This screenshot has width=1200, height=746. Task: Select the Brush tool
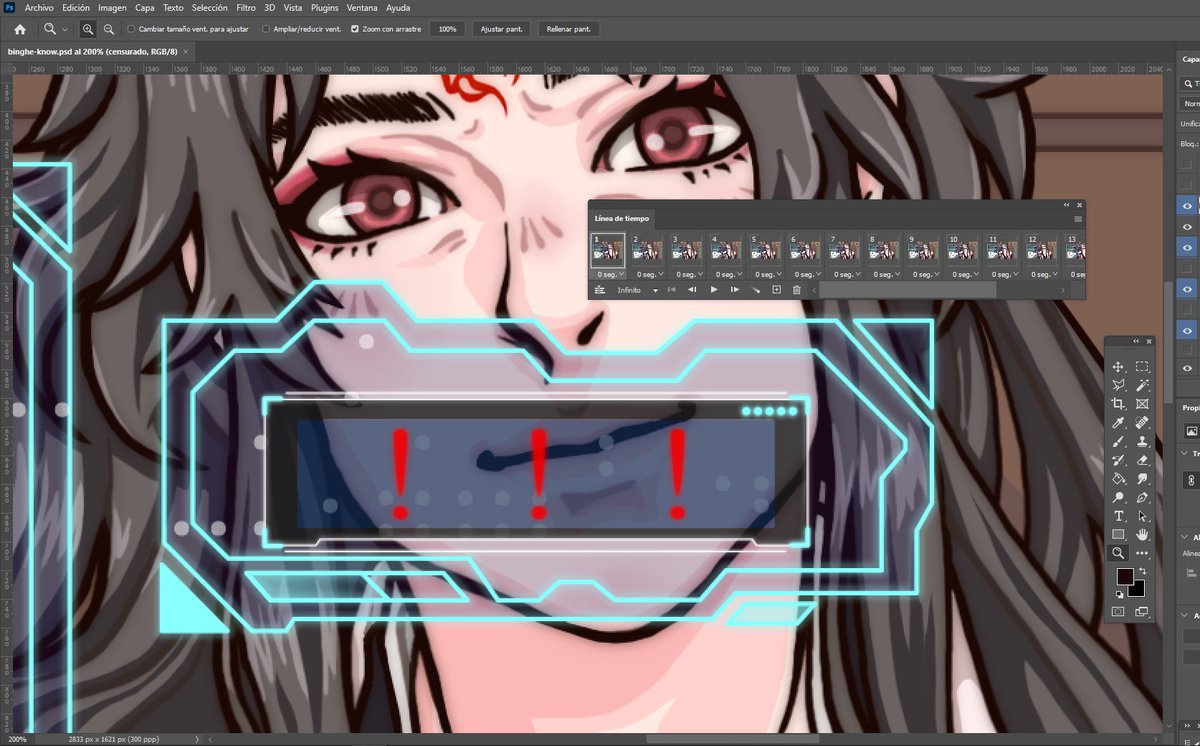click(1119, 441)
